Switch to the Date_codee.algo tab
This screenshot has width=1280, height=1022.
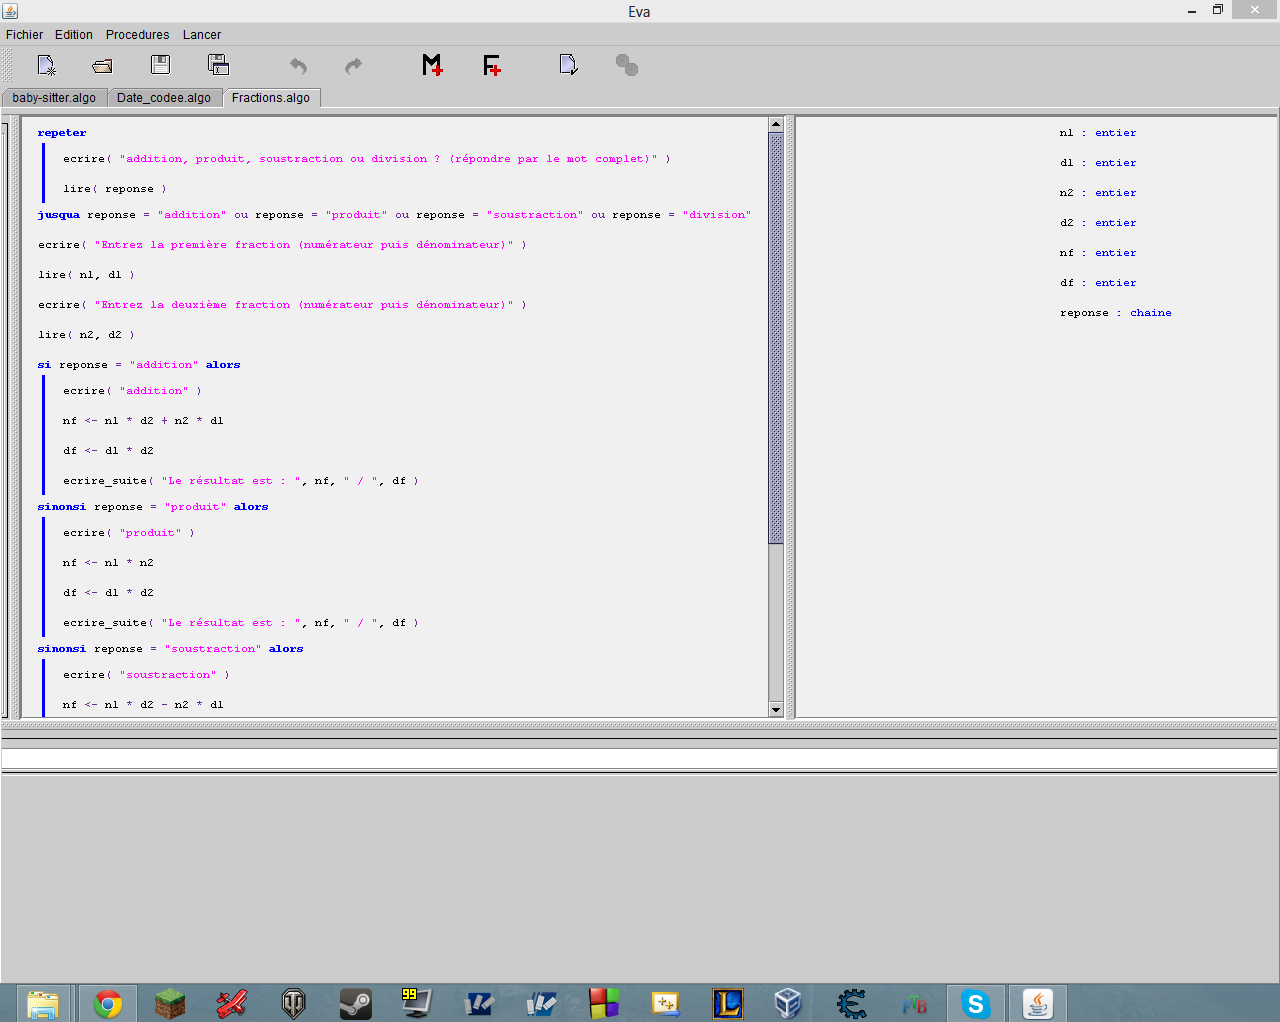coord(164,98)
